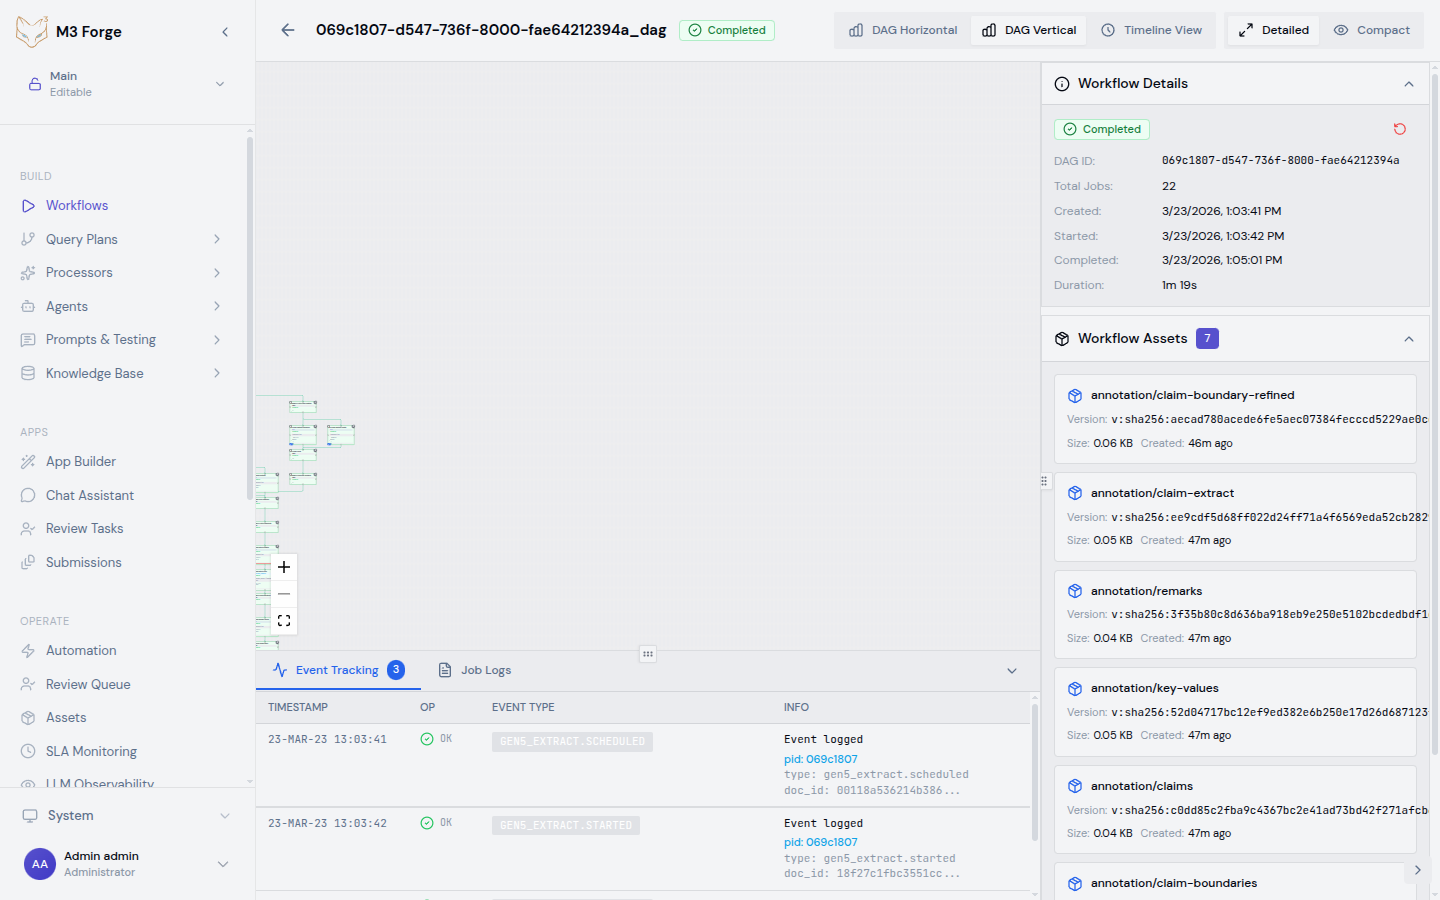
Task: Click the Completed status badge
Action: pyautogui.click(x=727, y=30)
